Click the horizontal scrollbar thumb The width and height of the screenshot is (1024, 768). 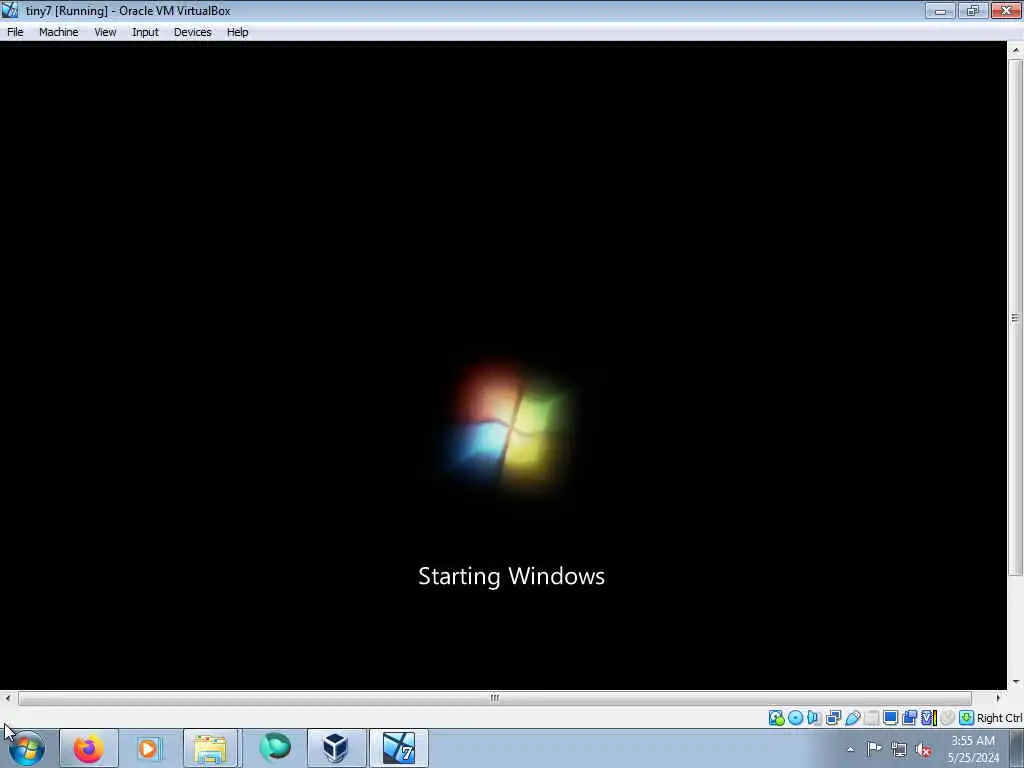(x=495, y=698)
